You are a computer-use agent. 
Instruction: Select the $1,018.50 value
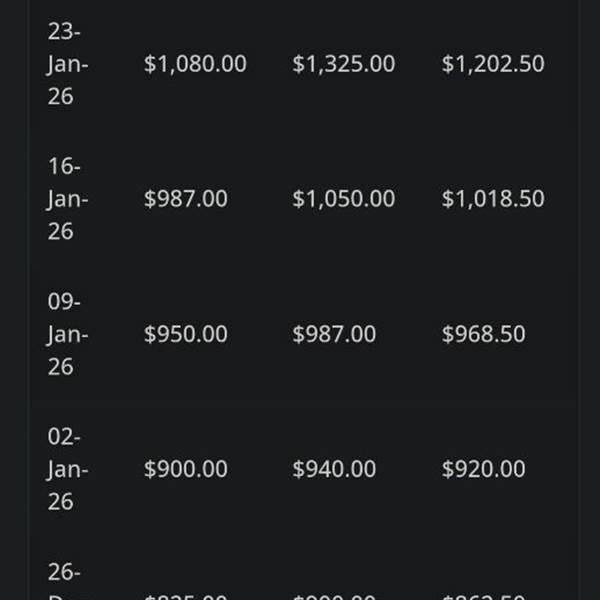493,199
